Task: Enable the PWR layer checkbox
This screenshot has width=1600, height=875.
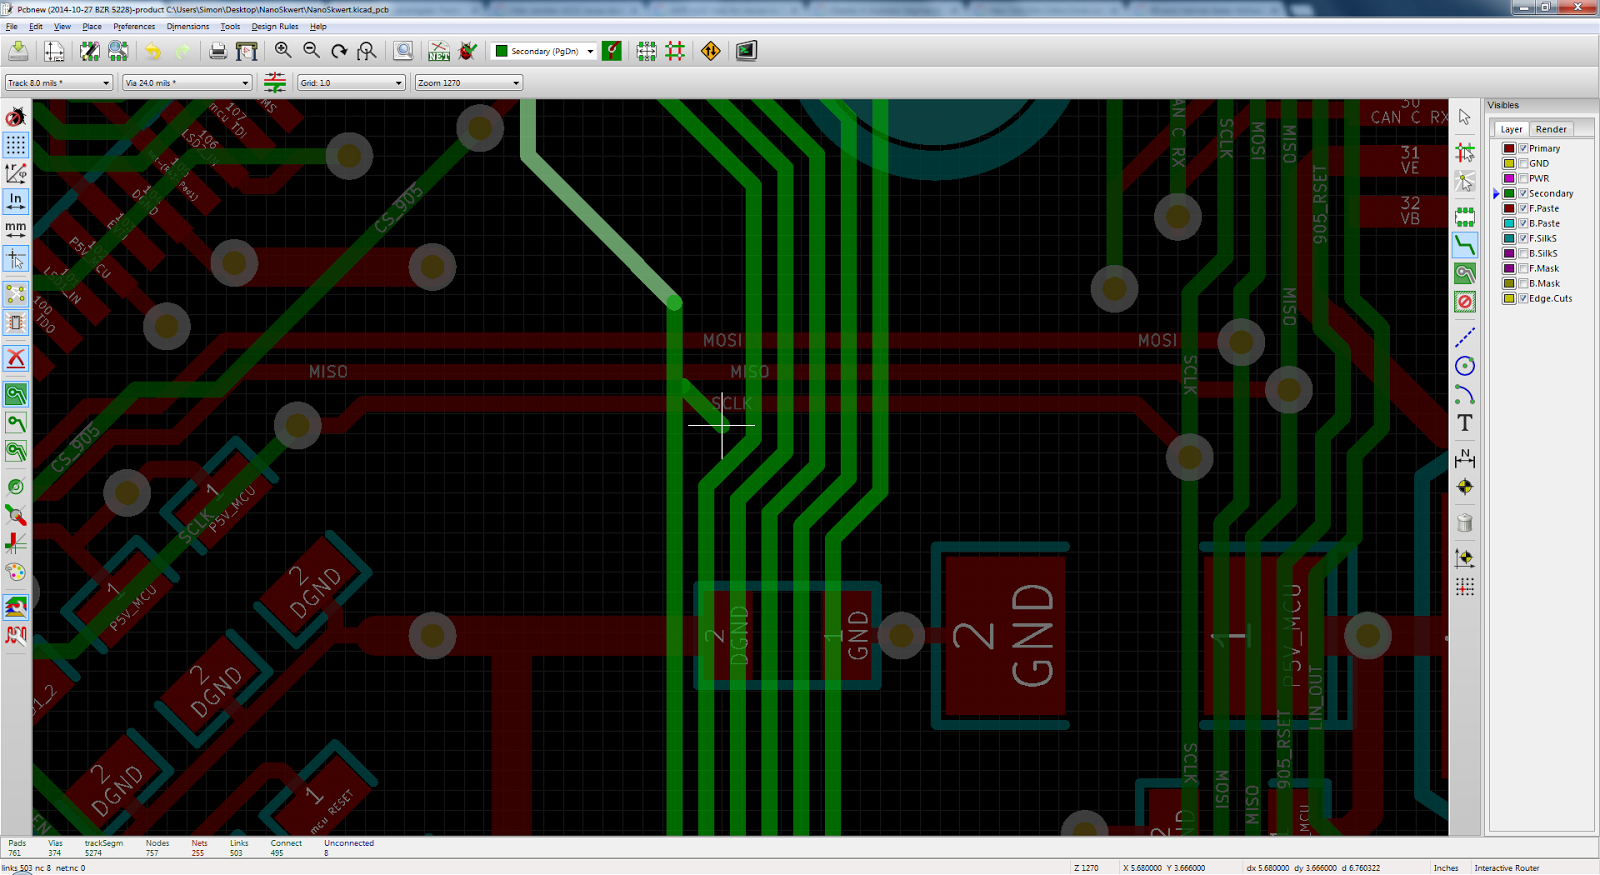Action: point(1523,178)
